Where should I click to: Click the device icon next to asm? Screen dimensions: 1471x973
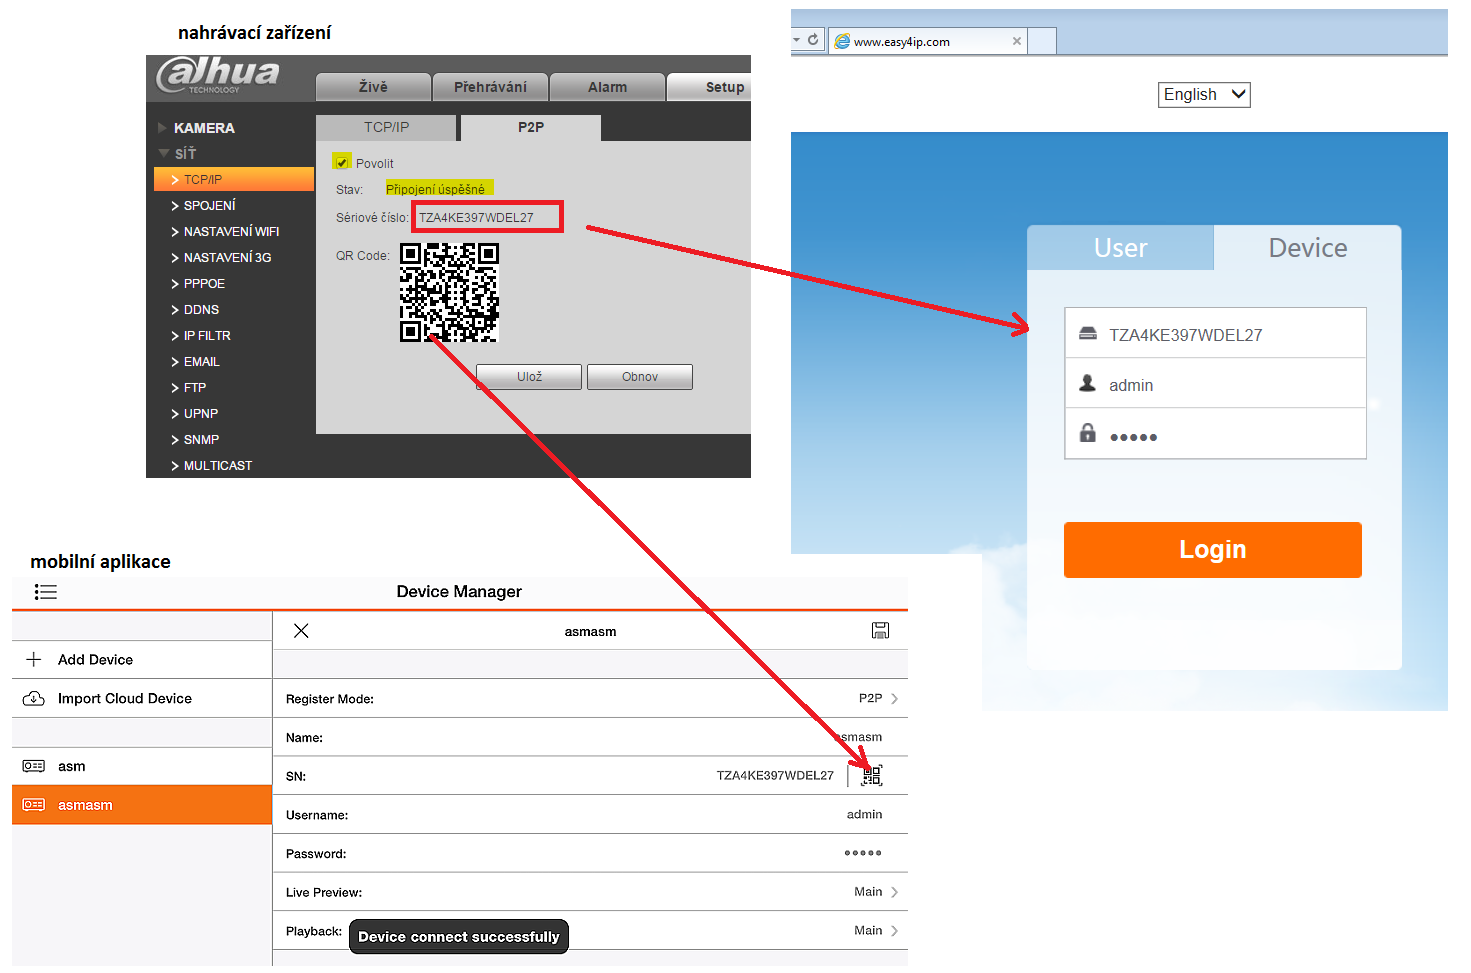pos(34,766)
